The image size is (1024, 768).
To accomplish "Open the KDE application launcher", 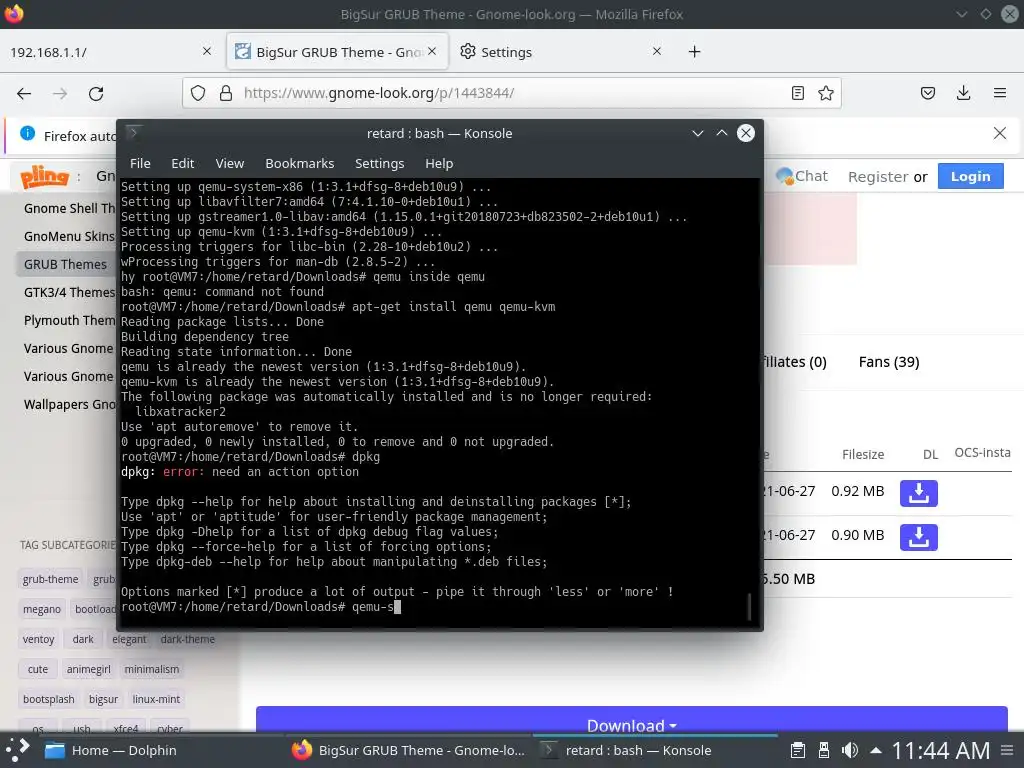I will (x=18, y=750).
